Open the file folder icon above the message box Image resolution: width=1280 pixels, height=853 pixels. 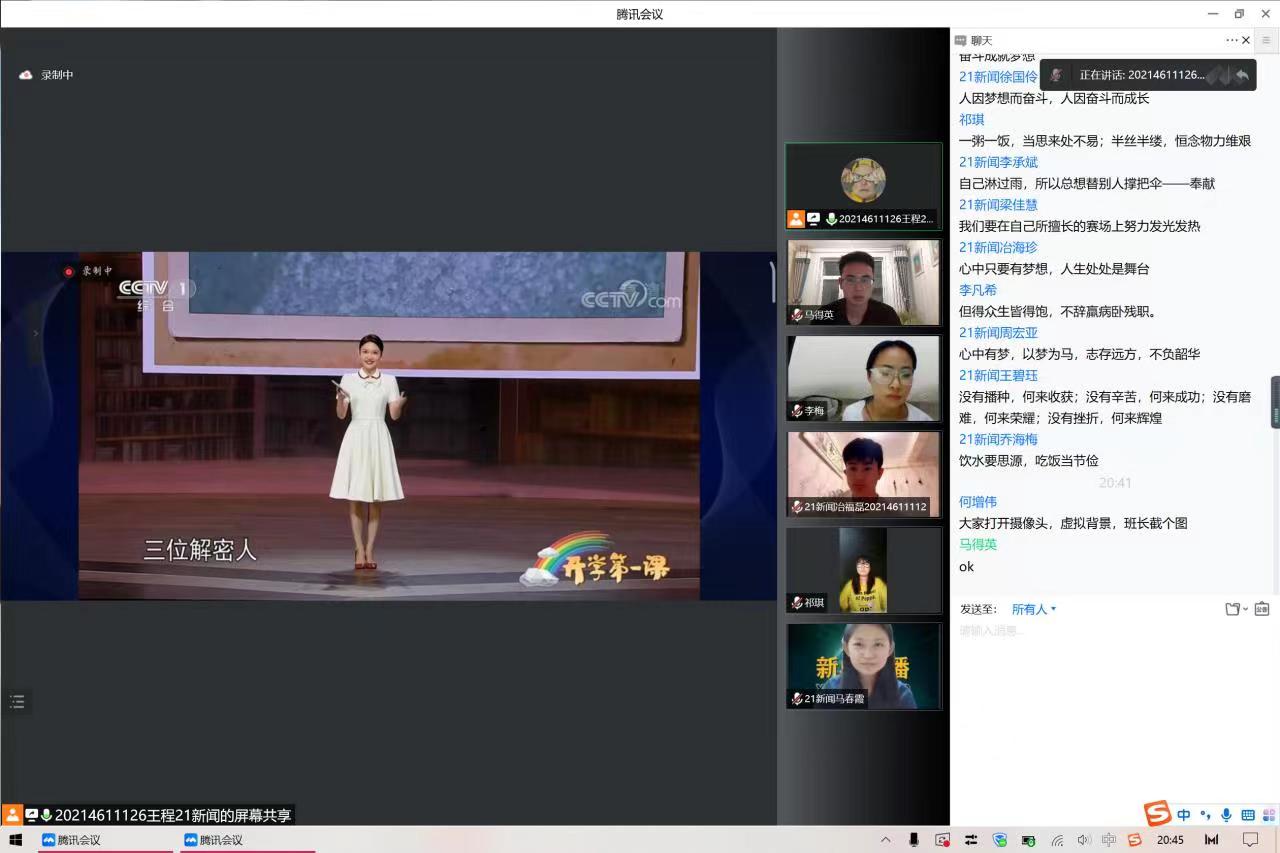pyautogui.click(x=1233, y=609)
